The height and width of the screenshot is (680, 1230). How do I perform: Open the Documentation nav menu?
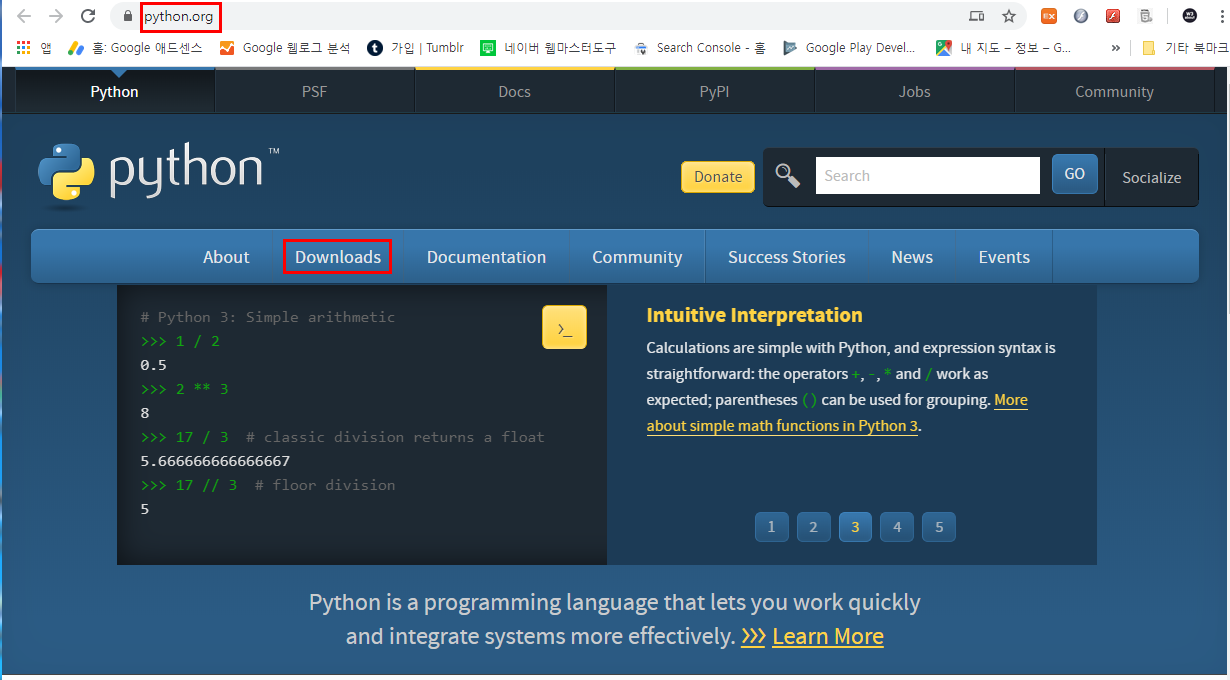(x=487, y=257)
